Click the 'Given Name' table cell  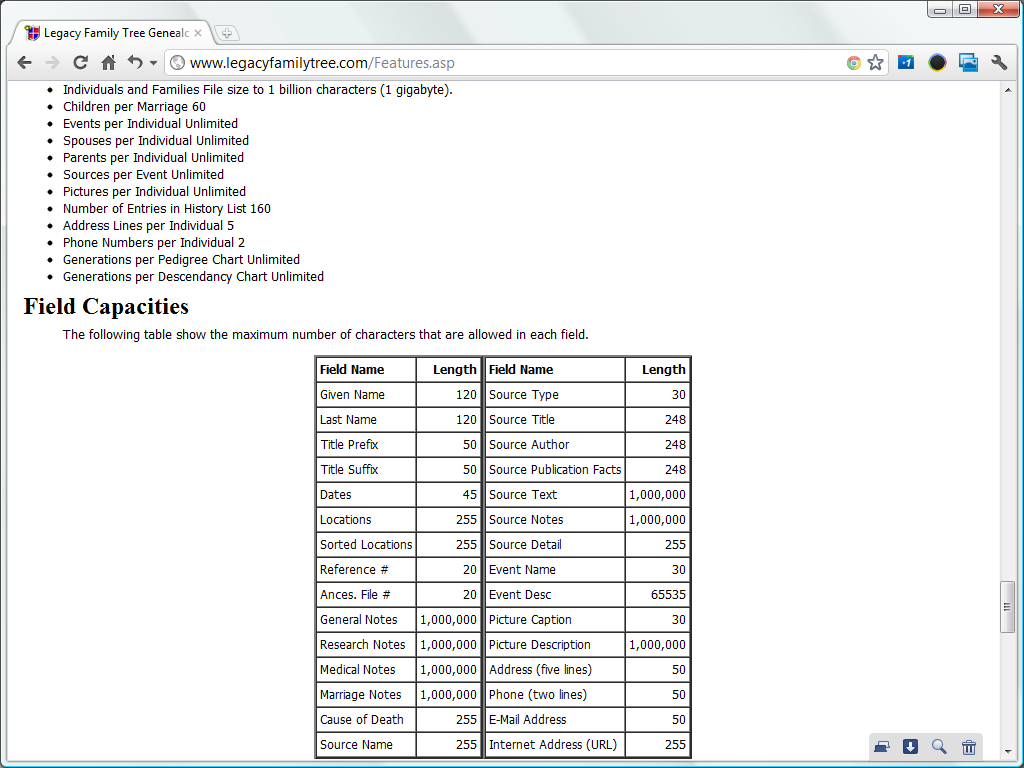click(366, 394)
